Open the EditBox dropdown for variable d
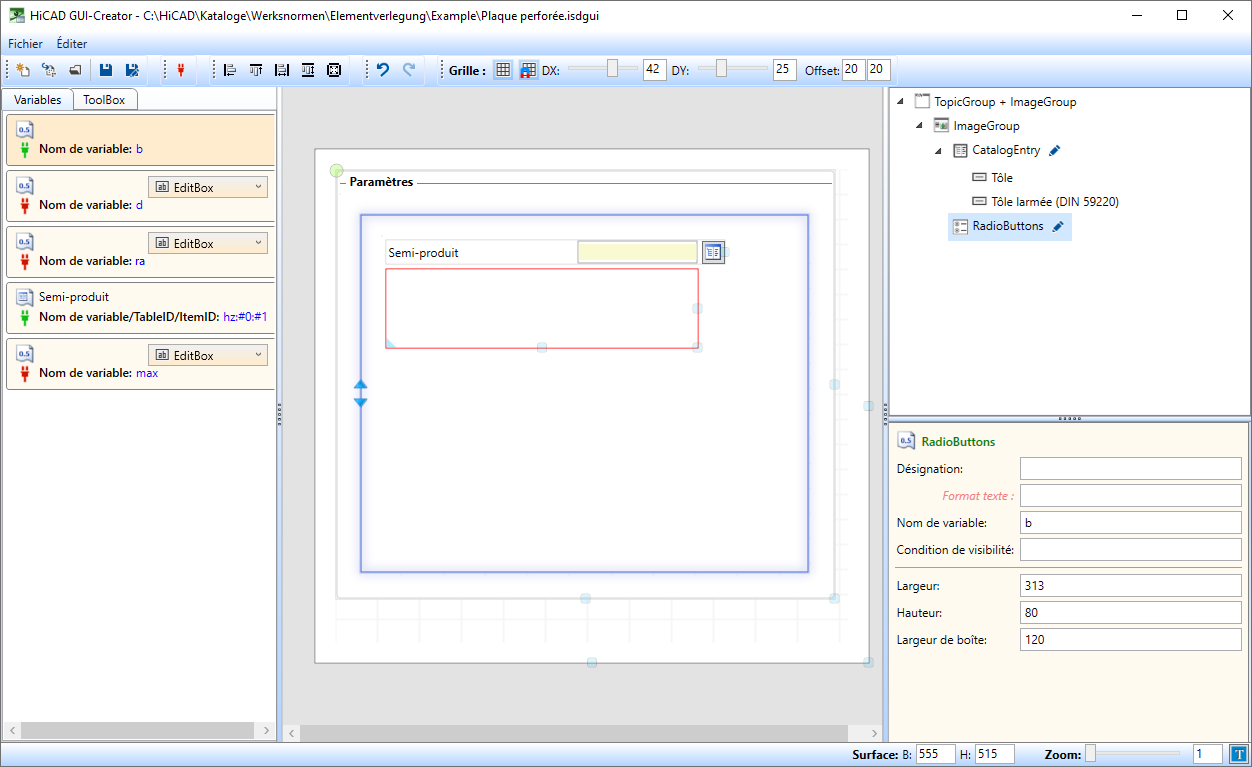 click(x=208, y=187)
